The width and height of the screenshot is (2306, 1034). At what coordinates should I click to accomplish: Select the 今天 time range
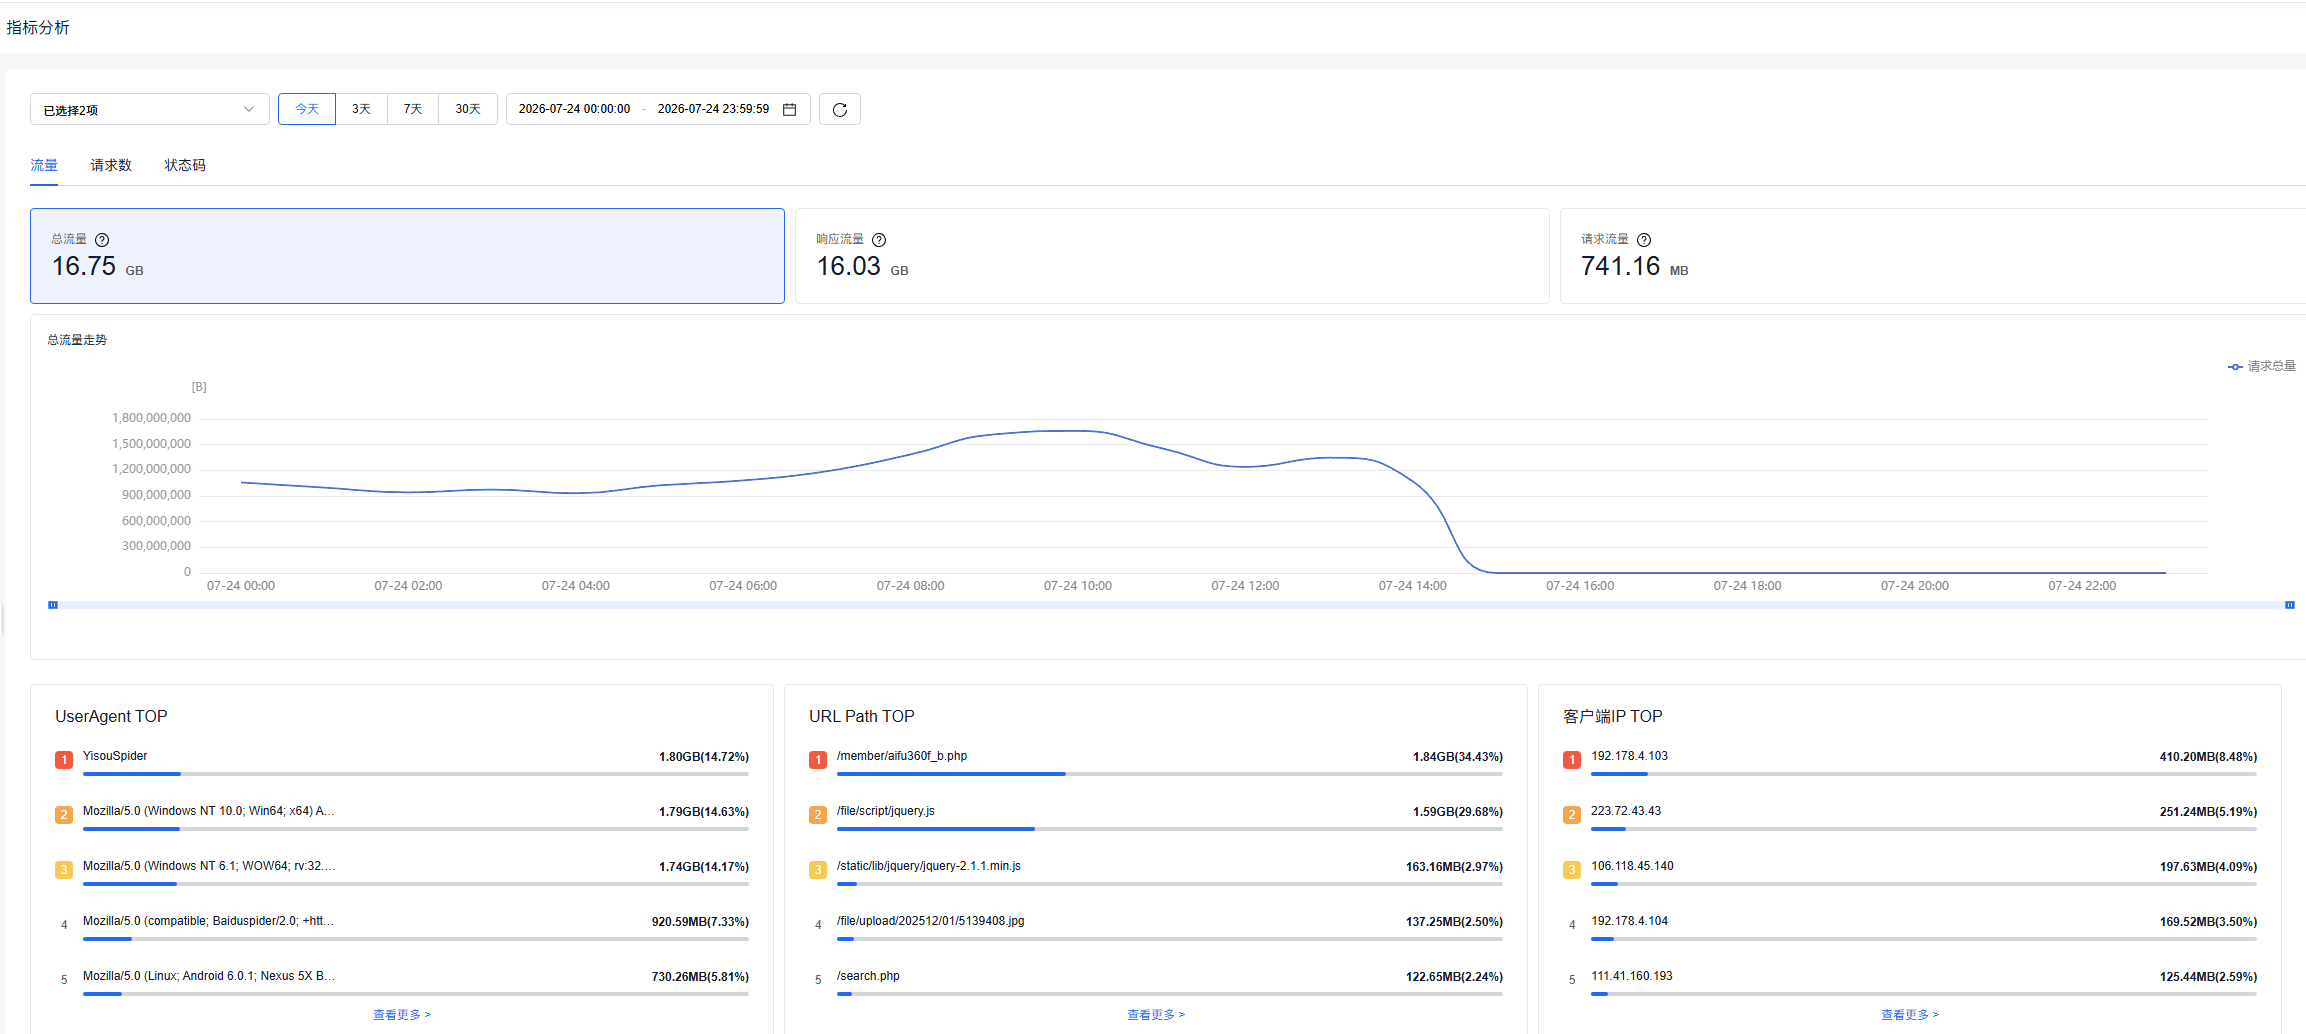click(307, 109)
